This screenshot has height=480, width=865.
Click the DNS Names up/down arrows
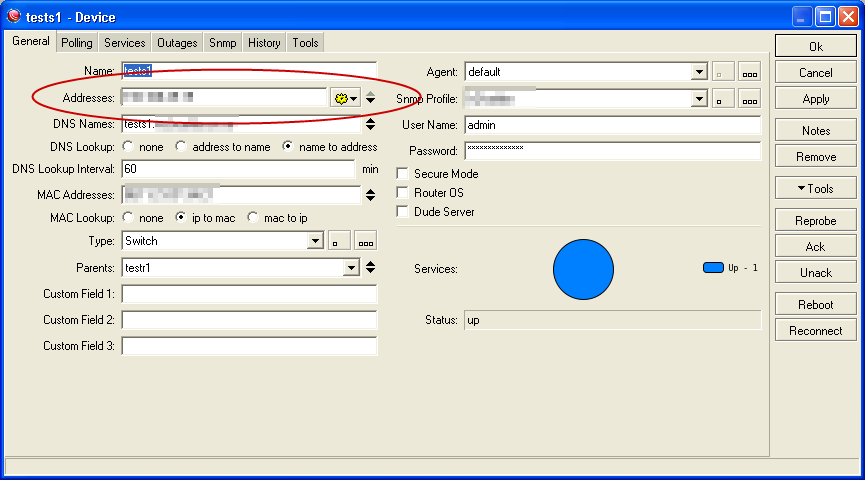(371, 124)
